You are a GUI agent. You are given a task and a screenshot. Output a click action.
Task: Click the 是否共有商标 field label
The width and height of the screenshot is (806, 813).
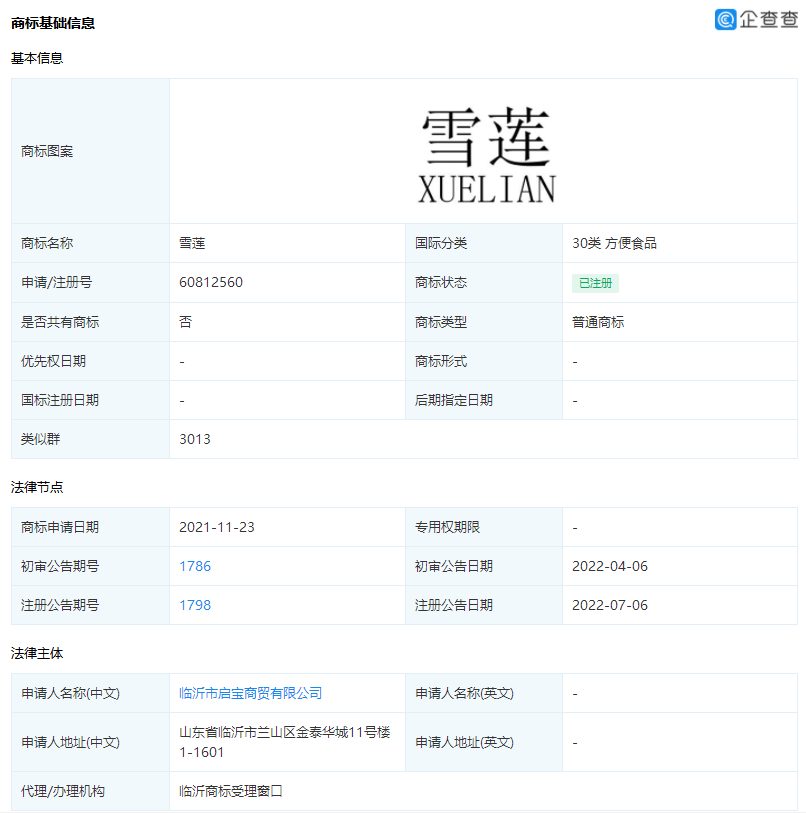[60, 322]
